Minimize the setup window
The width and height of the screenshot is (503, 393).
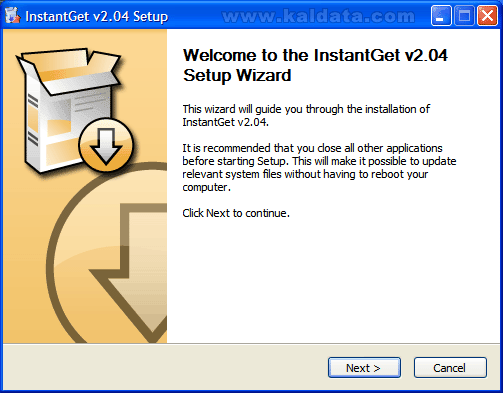tap(441, 15)
